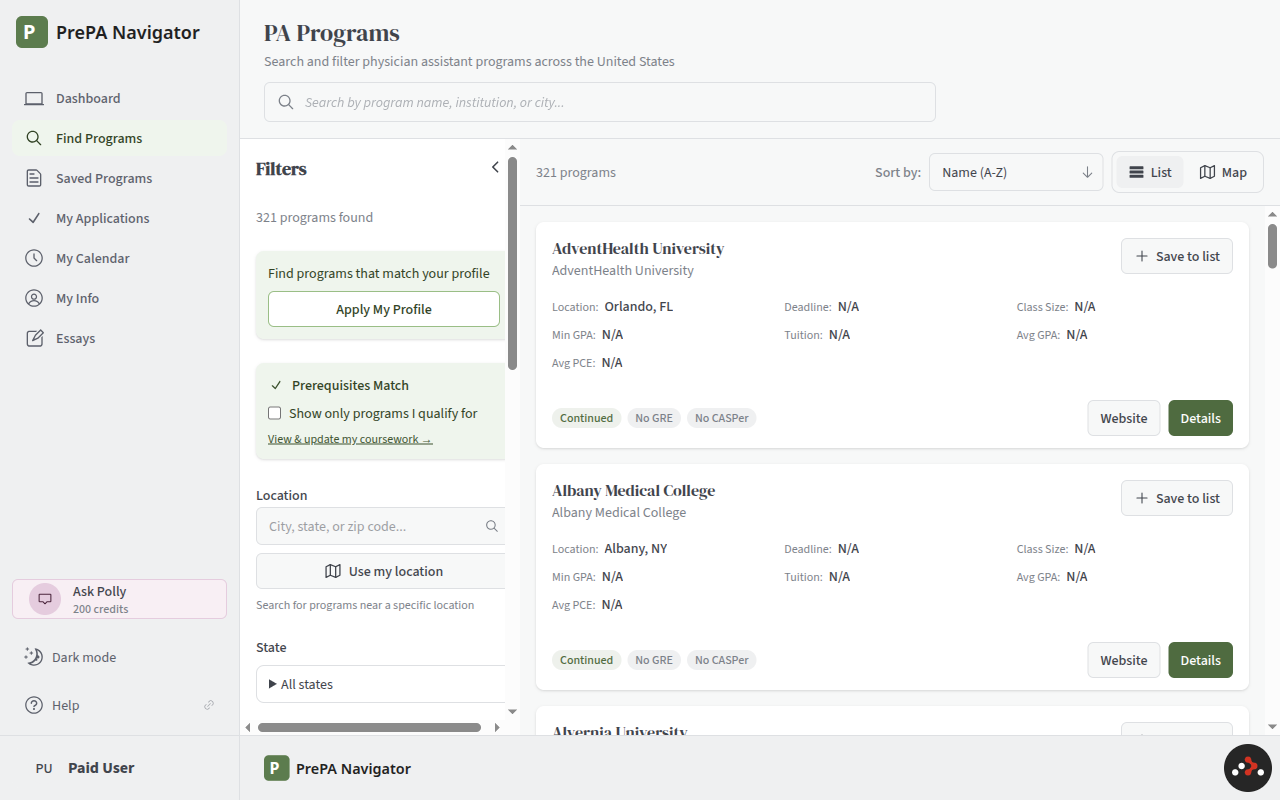Click the Ask Polly chat icon
Image resolution: width=1280 pixels, height=800 pixels.
pyautogui.click(x=45, y=599)
